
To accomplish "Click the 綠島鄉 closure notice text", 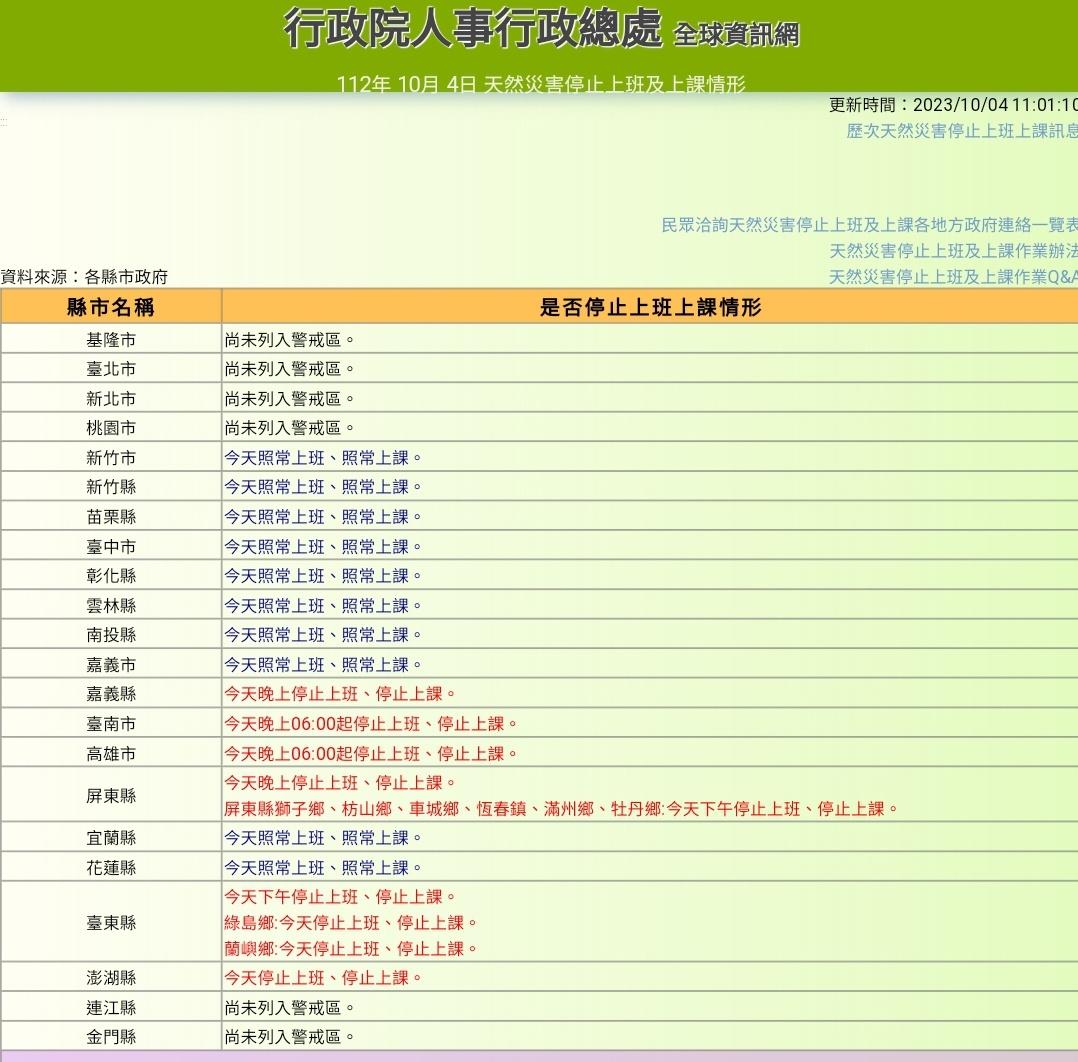I will (x=351, y=923).
